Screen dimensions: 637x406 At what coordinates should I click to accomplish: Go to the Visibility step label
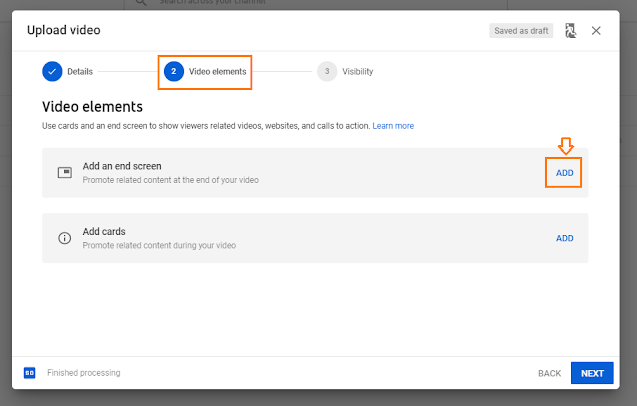coord(358,72)
